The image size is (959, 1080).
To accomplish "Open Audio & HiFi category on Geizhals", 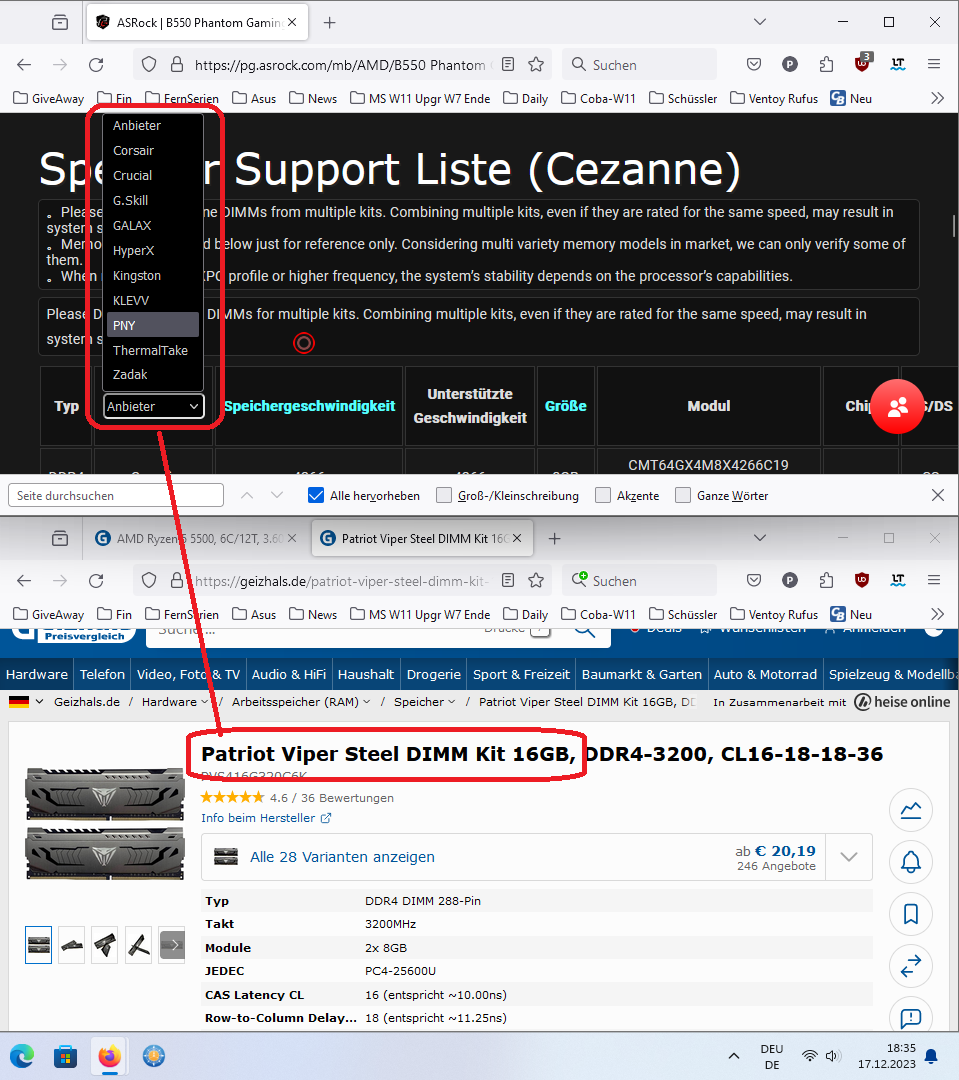I will (289, 674).
